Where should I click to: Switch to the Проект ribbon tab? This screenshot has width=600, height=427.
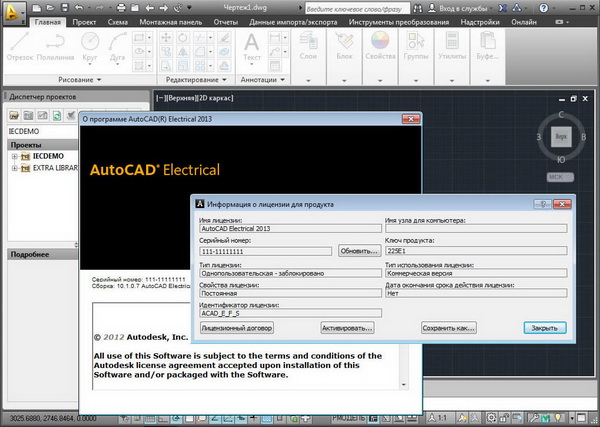click(85, 20)
